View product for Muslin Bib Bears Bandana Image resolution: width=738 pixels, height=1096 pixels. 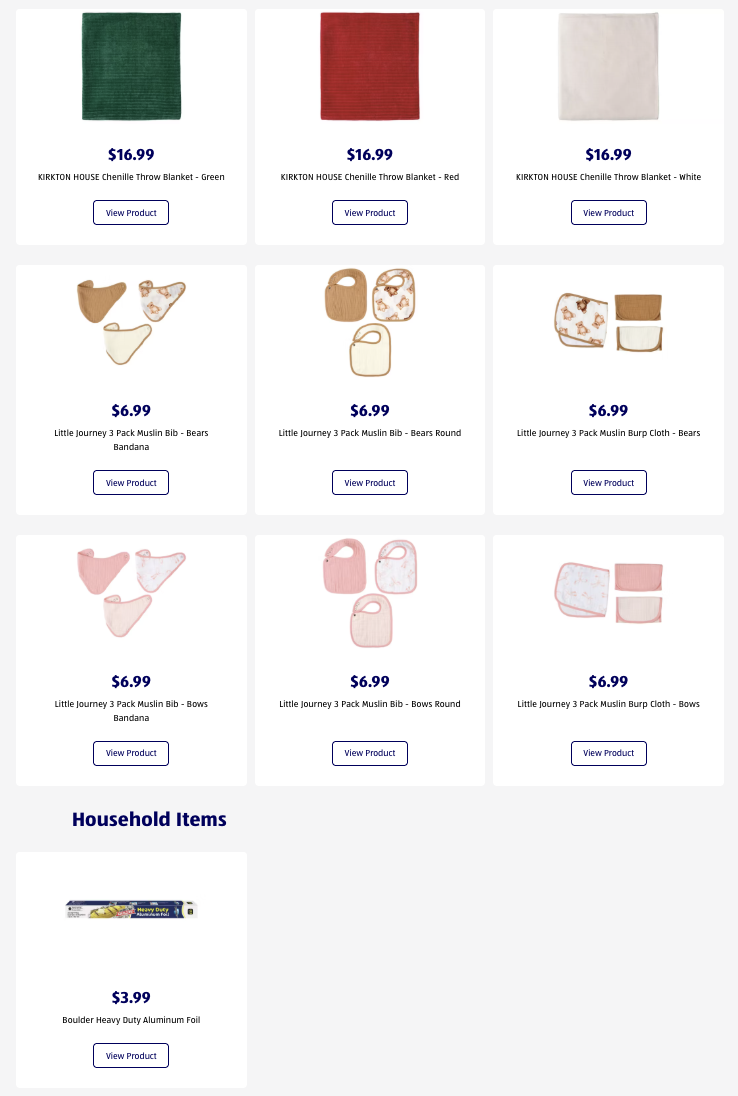(131, 483)
